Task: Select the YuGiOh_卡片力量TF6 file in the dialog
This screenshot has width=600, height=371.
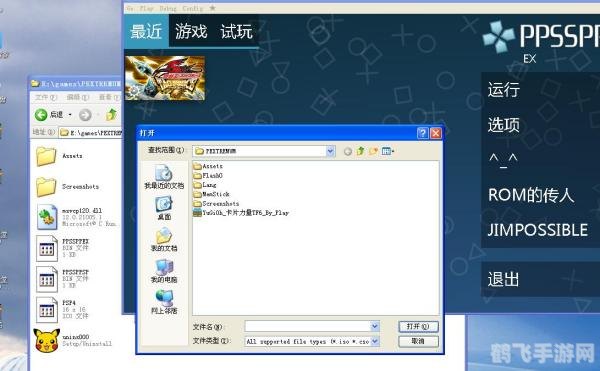Action: coord(241,213)
